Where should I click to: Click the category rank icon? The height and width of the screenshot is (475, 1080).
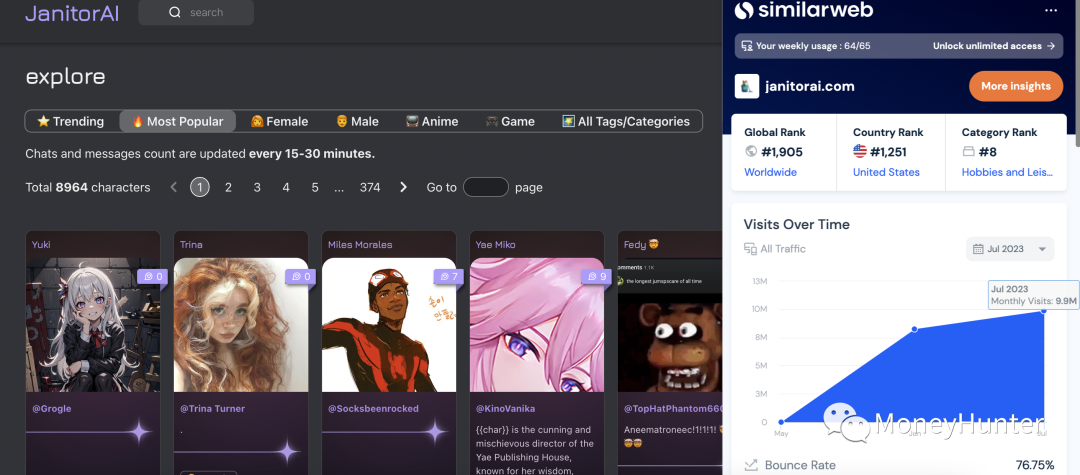pos(968,151)
